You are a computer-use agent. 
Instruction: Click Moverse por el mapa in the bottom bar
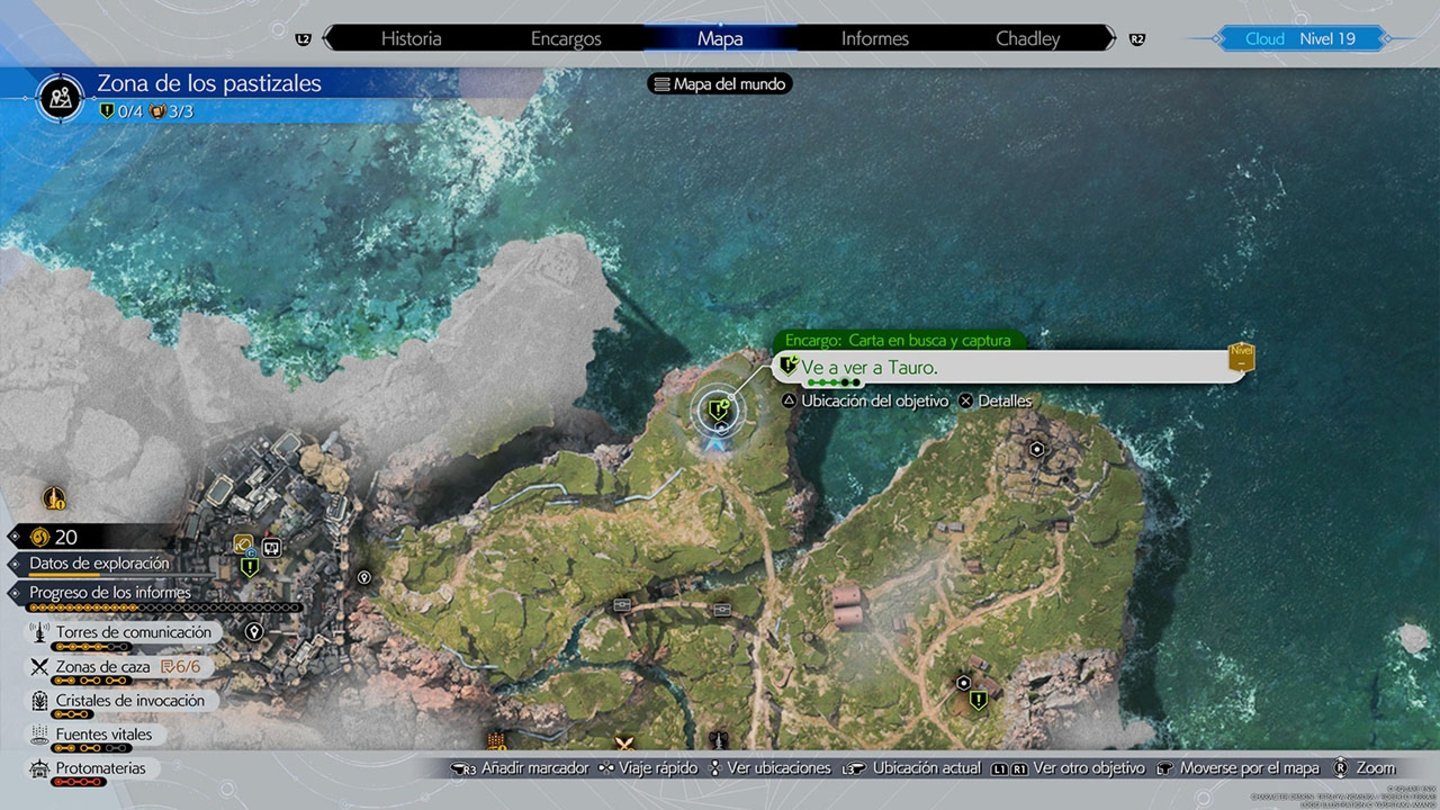point(1239,768)
